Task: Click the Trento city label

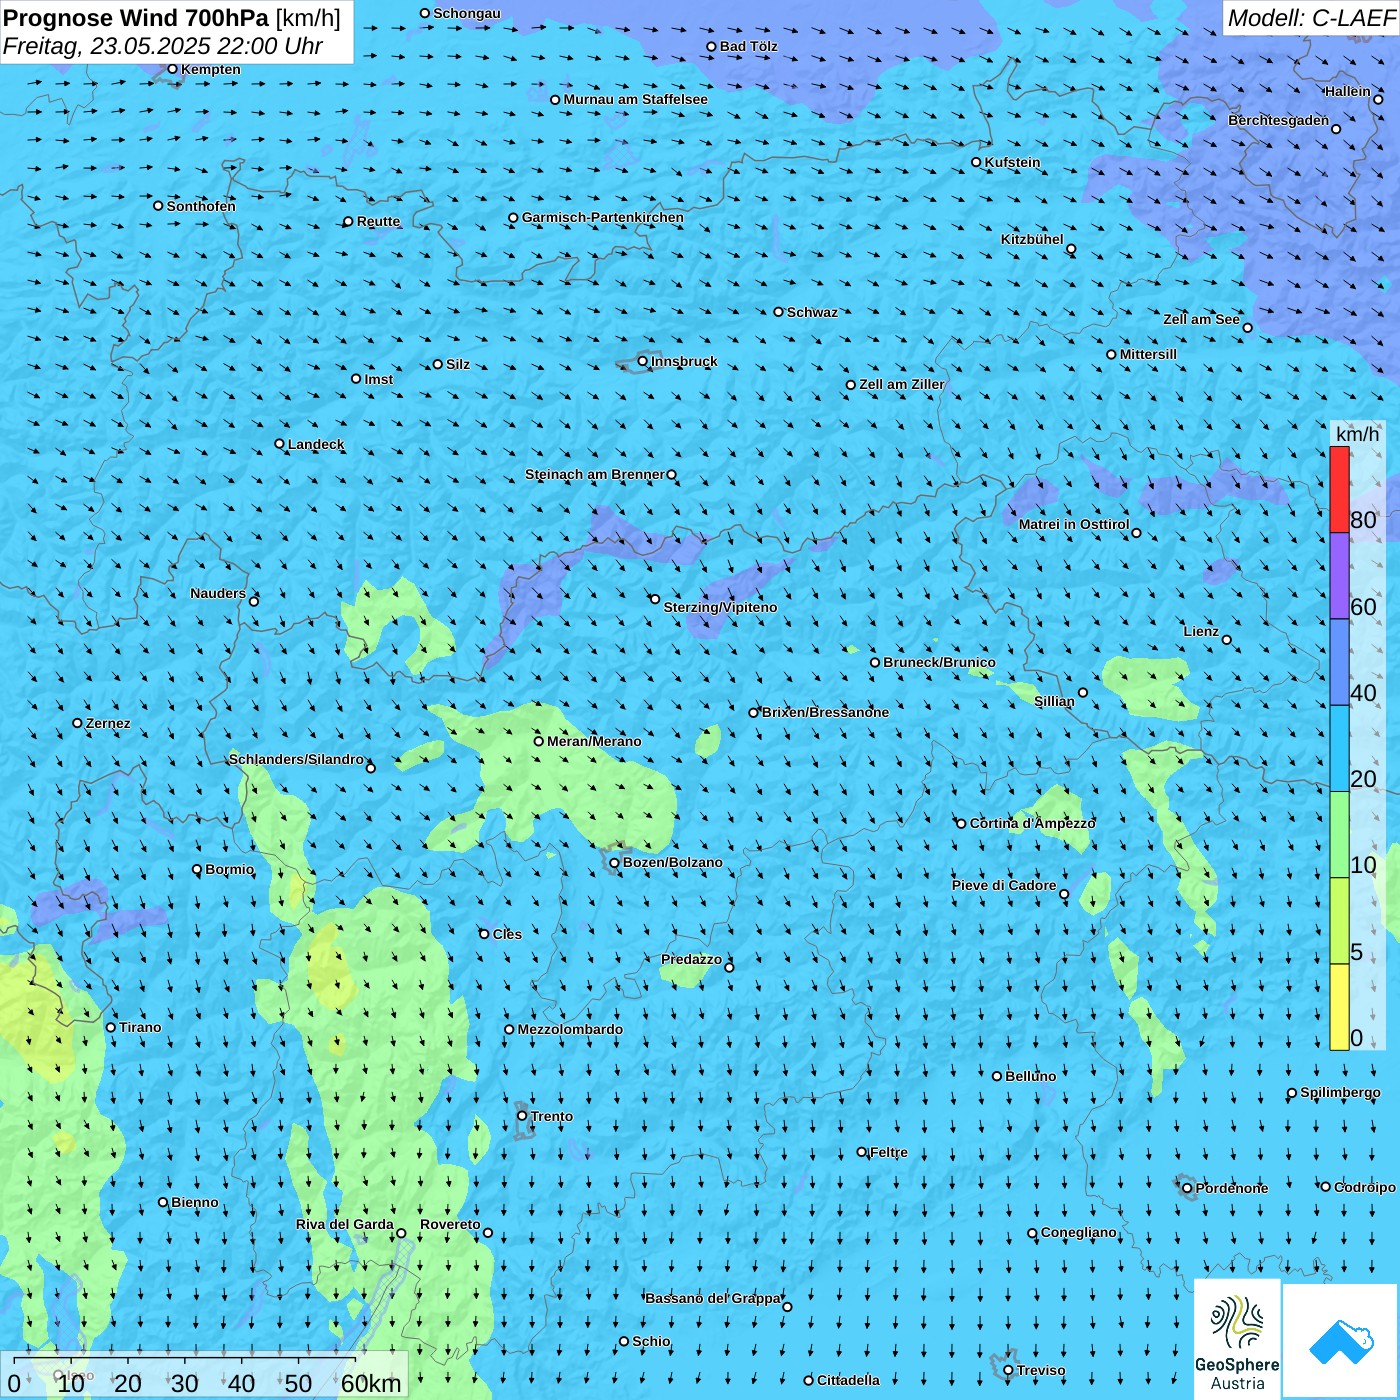Action: (552, 1116)
